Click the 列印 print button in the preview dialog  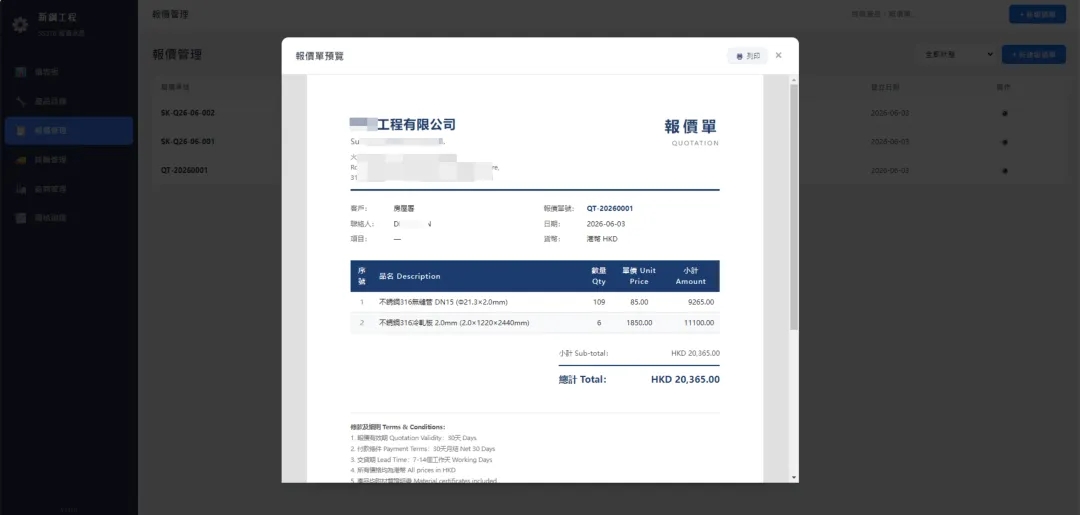747,56
